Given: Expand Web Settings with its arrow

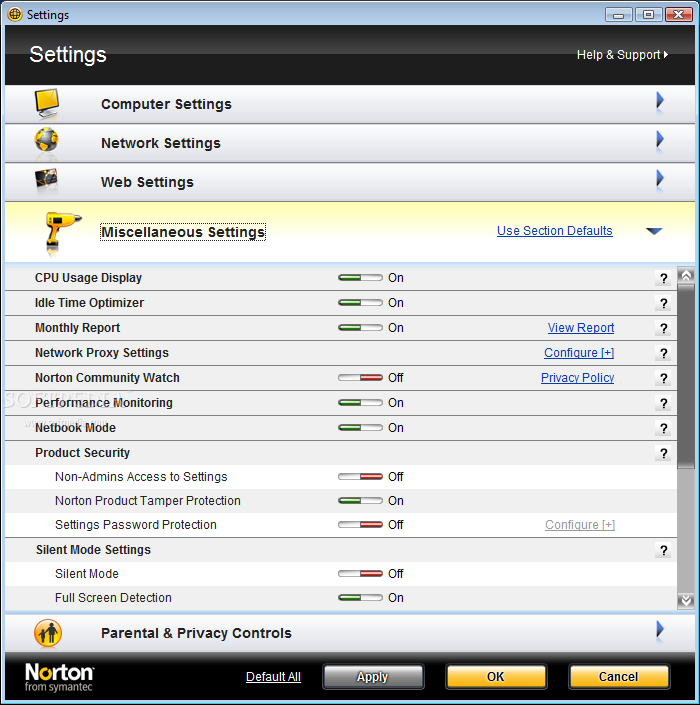Looking at the screenshot, I should [x=660, y=178].
